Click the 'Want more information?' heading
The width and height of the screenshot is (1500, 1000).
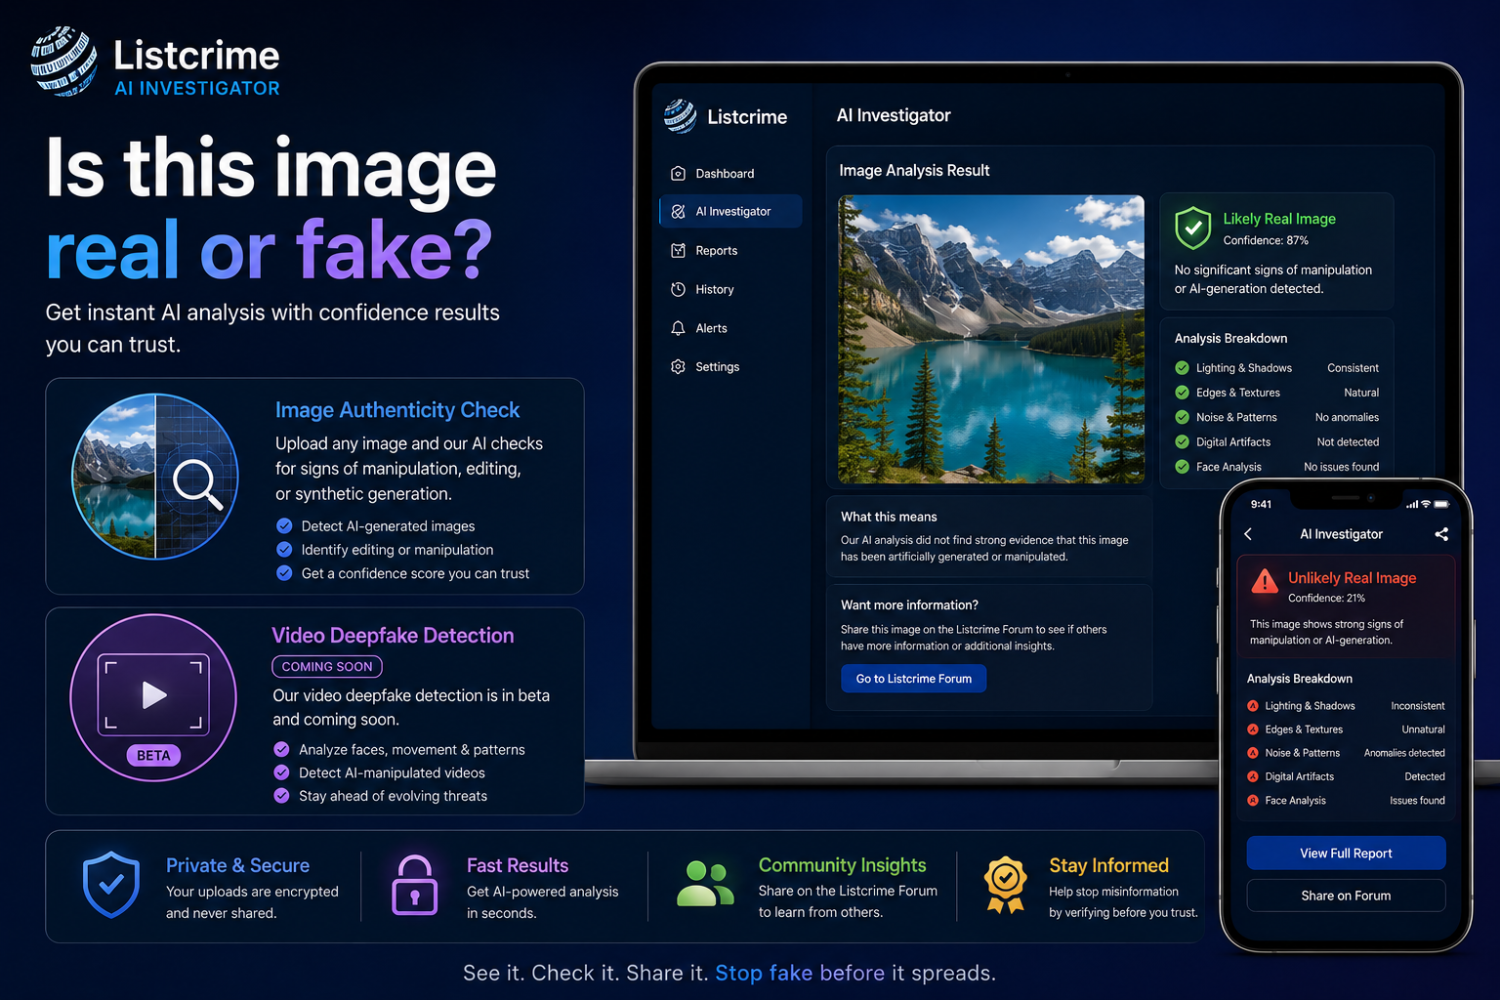coord(909,605)
